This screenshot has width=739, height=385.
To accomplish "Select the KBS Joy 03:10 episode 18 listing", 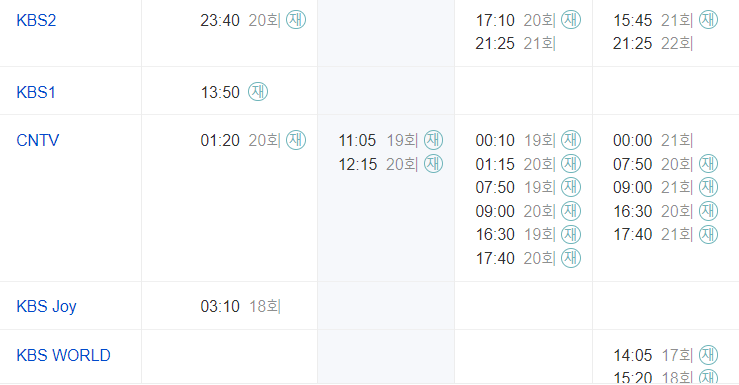I will pos(240,306).
